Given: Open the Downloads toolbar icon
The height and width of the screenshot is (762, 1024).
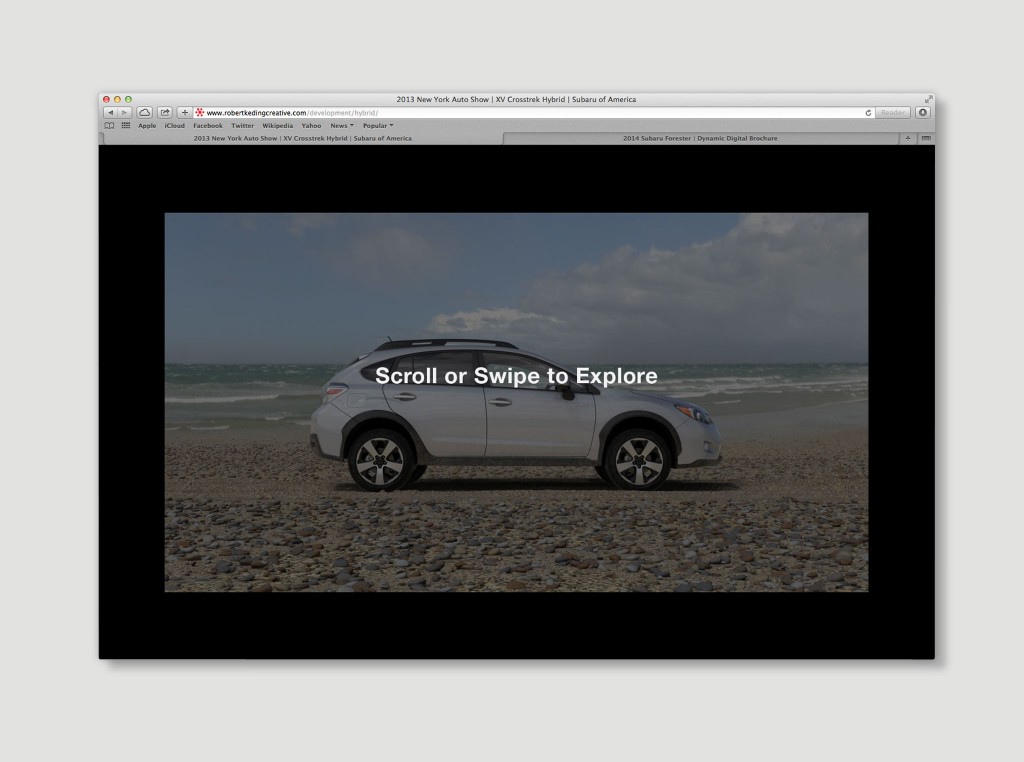Looking at the screenshot, I should coord(922,112).
